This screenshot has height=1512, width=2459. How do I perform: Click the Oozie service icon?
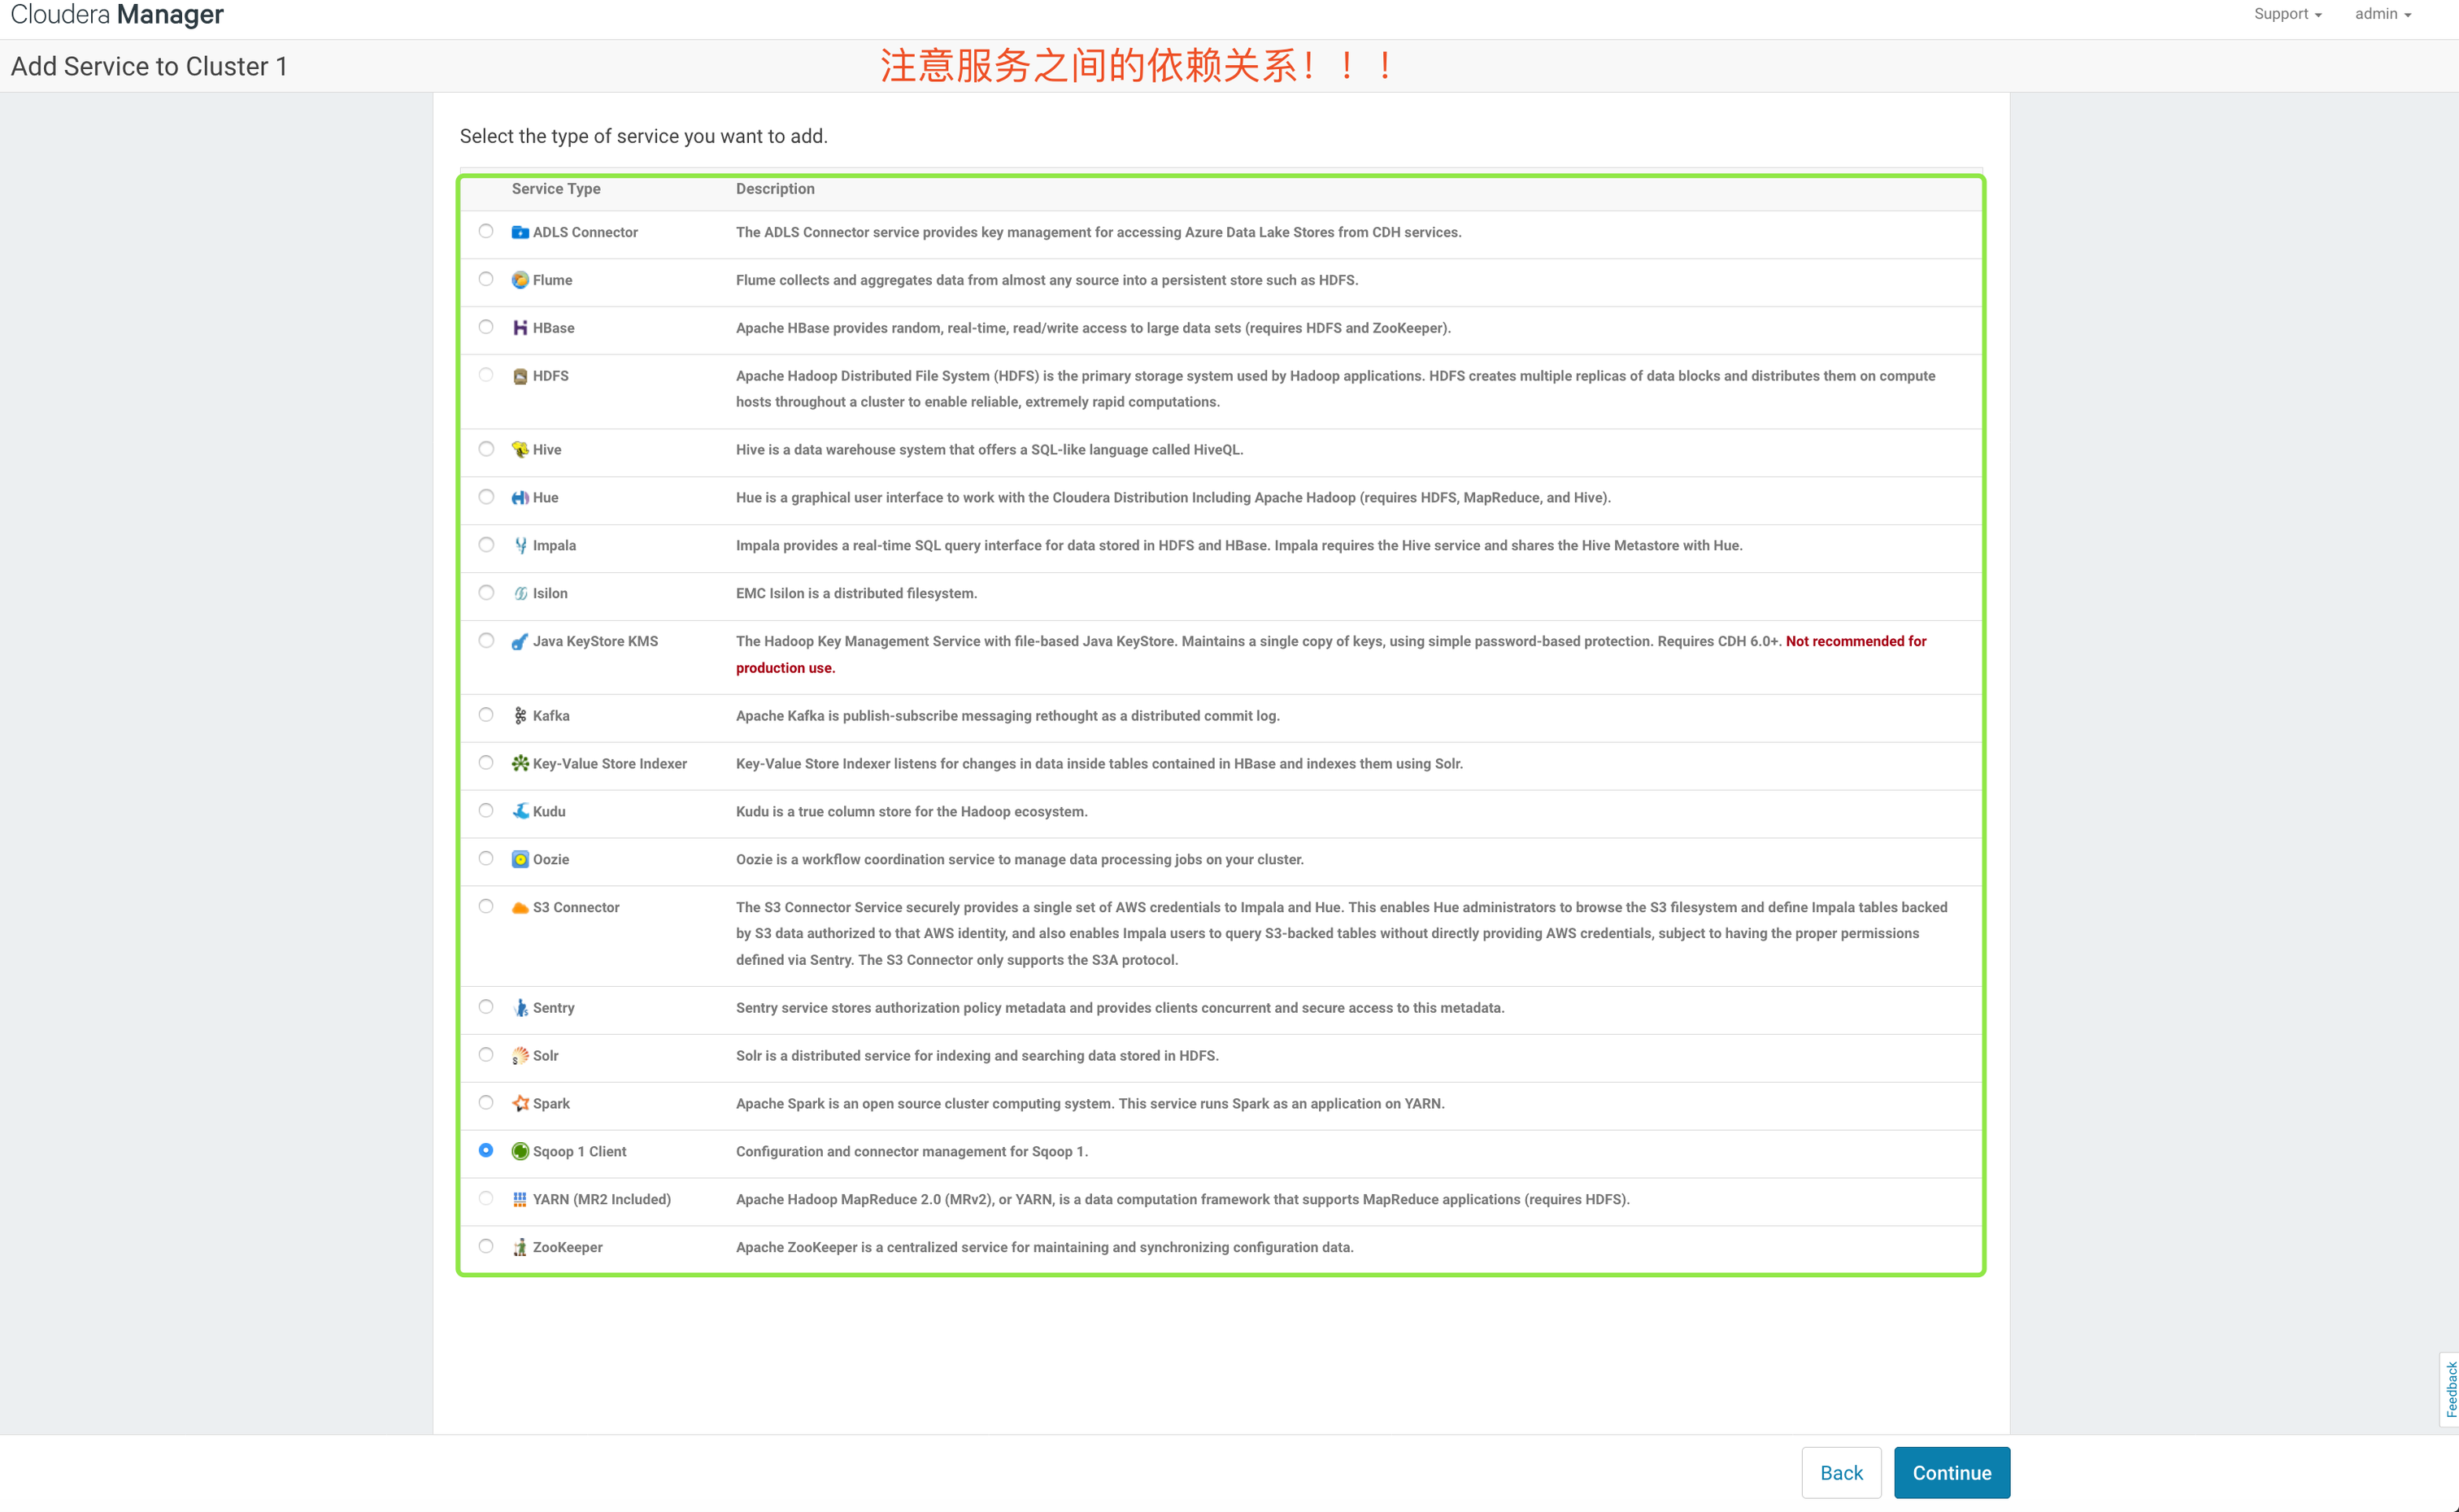[520, 860]
